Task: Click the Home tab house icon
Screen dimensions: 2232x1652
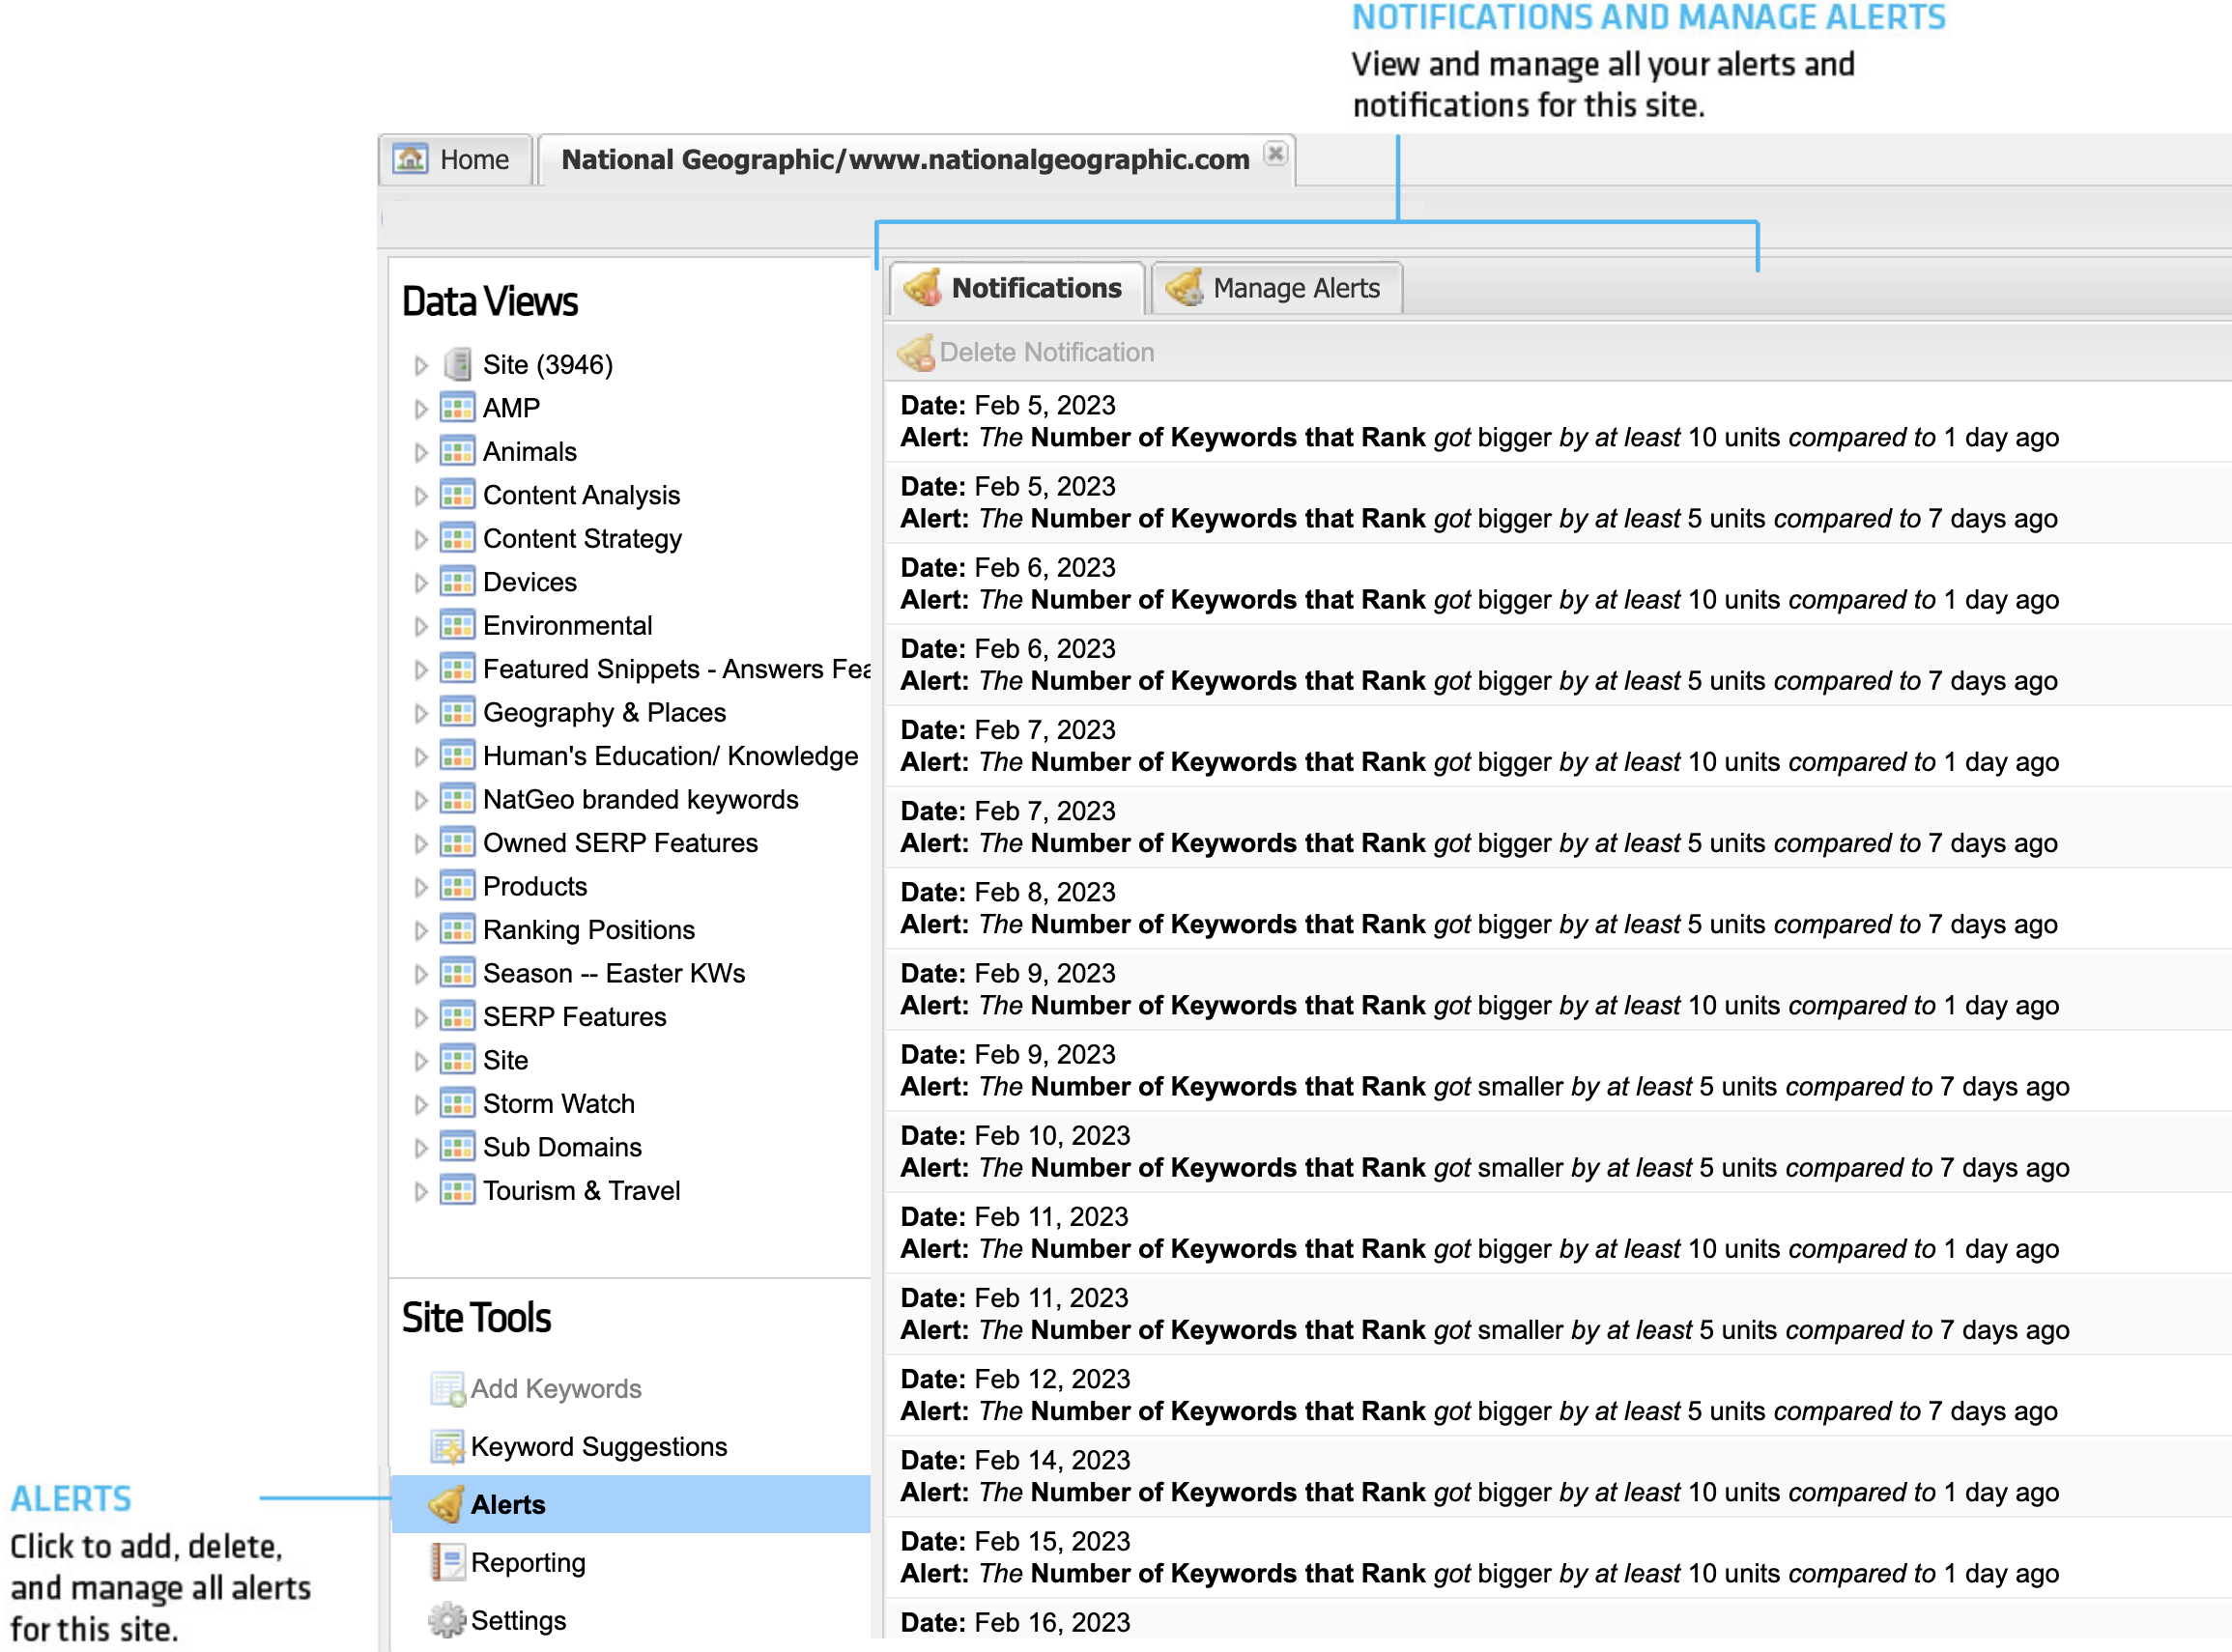Action: (x=410, y=159)
